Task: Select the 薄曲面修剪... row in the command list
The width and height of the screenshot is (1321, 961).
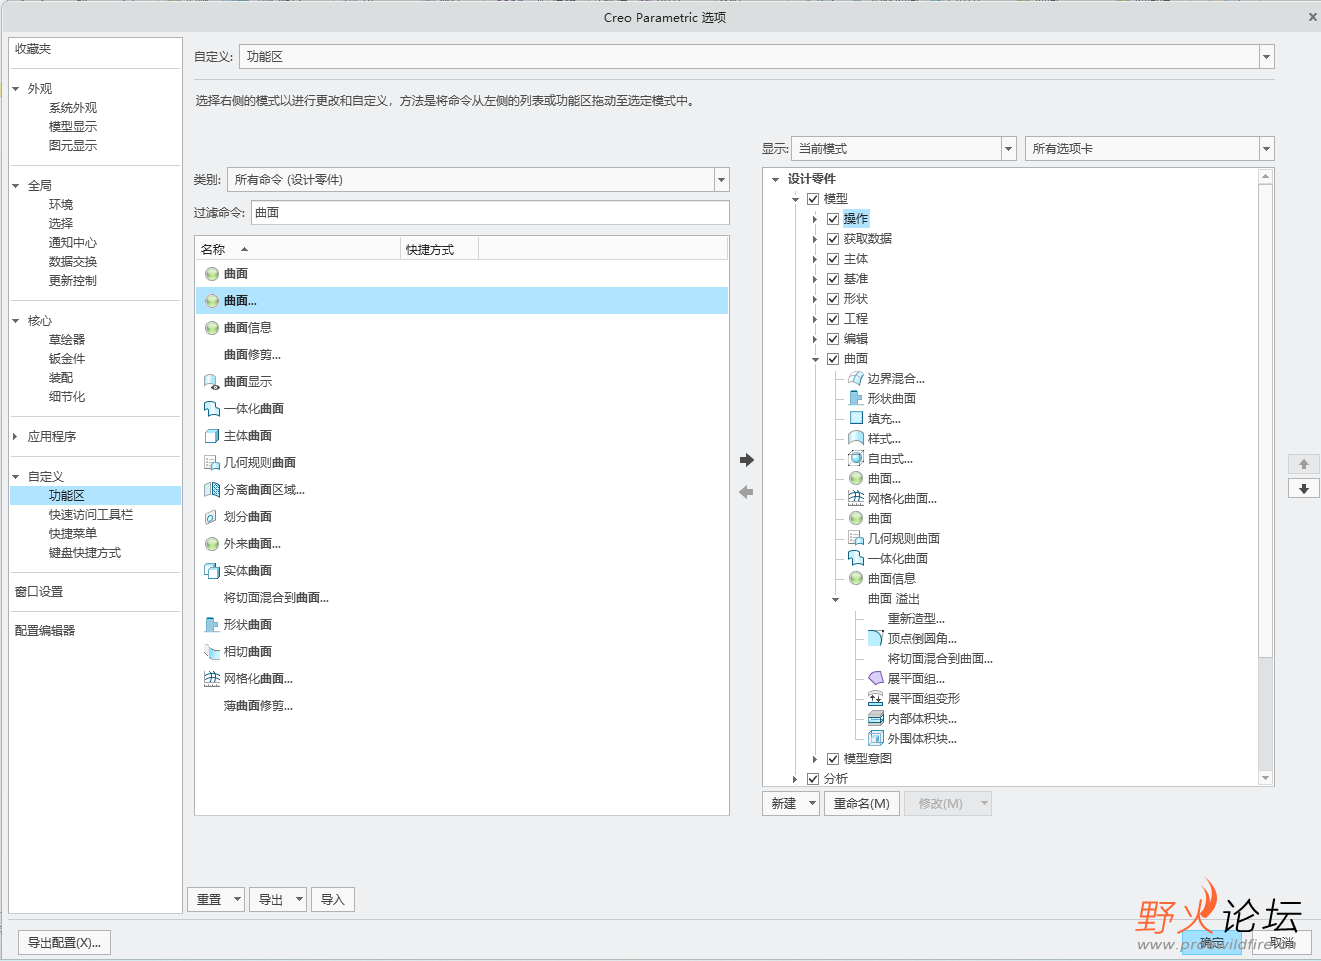Action: pyautogui.click(x=462, y=706)
